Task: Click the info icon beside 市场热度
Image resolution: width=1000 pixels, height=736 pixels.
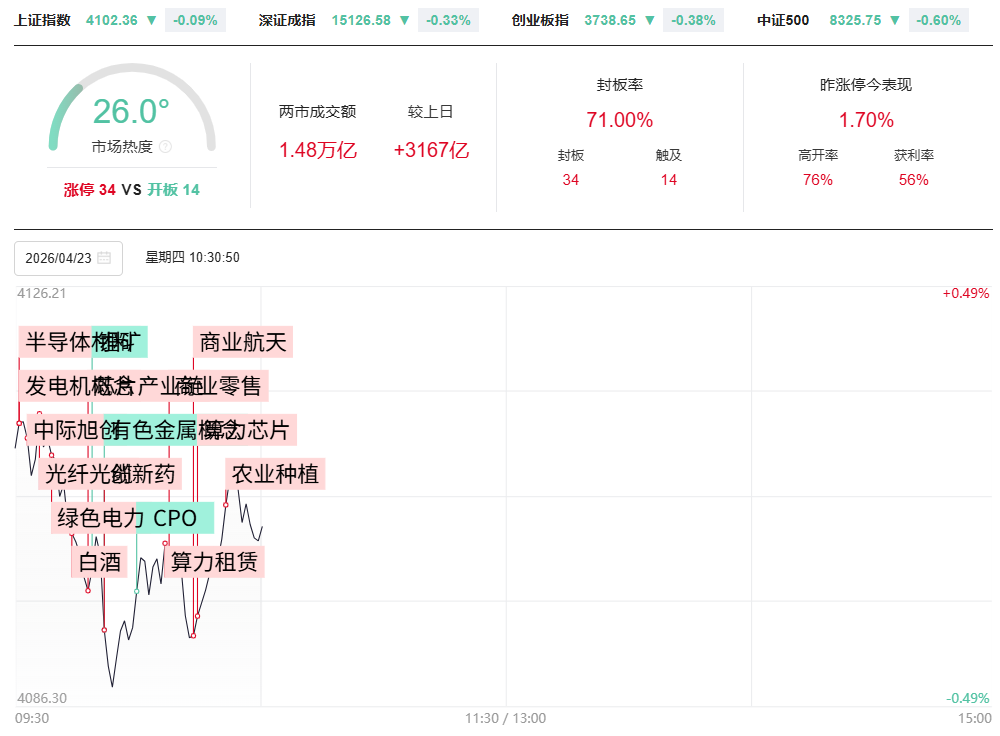Action: point(166,147)
